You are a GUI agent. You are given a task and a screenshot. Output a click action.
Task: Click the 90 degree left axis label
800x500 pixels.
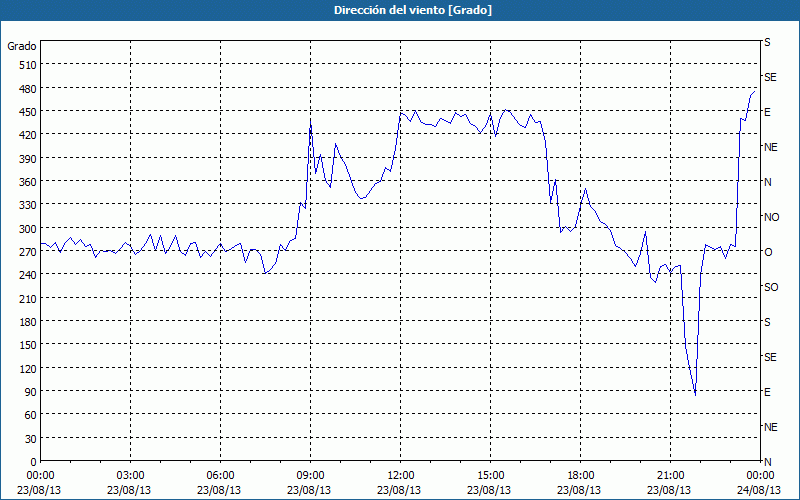31,392
